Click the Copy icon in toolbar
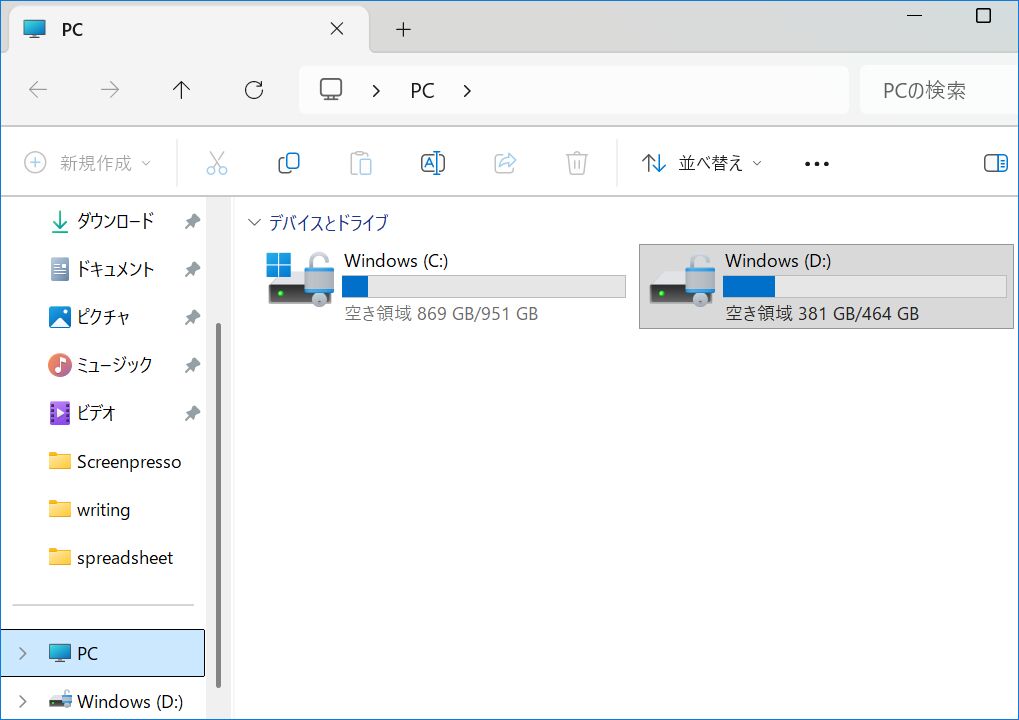 click(289, 163)
